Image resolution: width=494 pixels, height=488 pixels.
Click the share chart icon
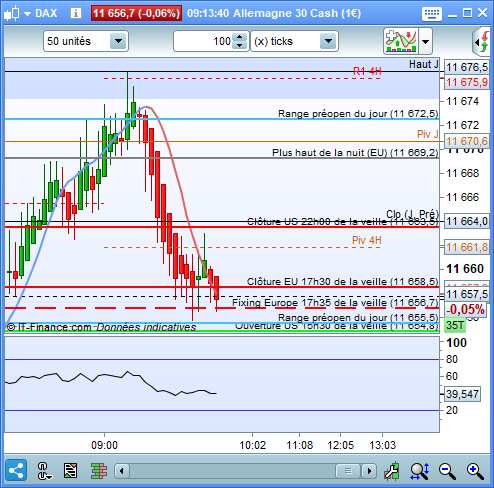click(16, 471)
